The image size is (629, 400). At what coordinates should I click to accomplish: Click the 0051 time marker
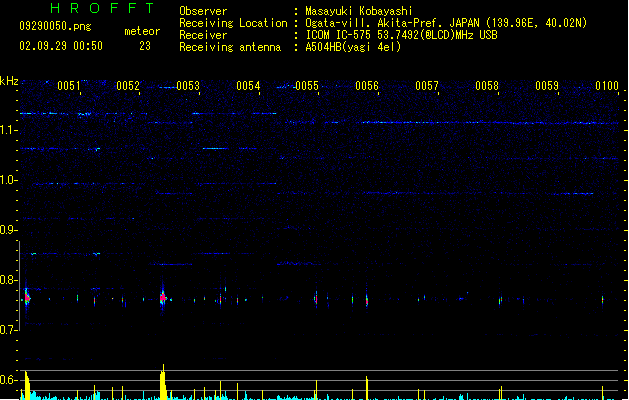click(69, 86)
